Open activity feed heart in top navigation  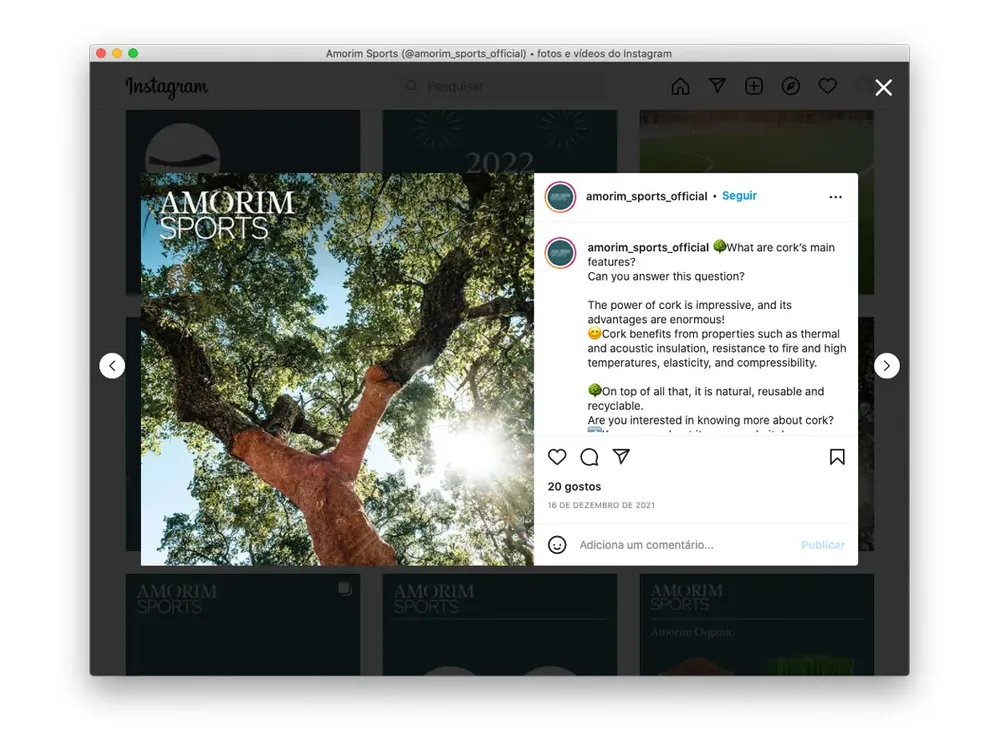pyautogui.click(x=827, y=86)
